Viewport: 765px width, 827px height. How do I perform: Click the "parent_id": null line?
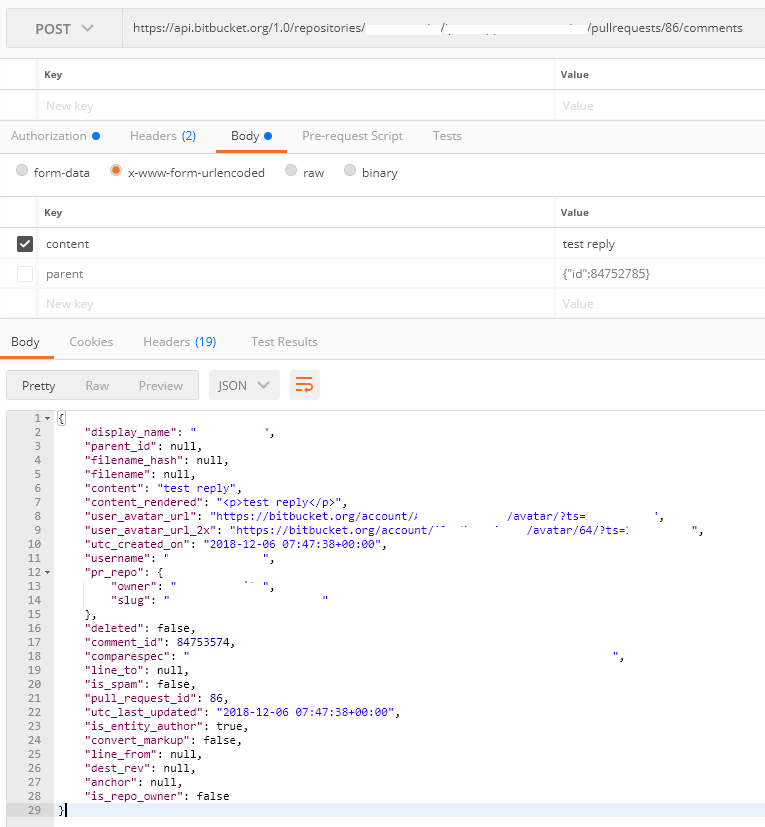point(143,446)
